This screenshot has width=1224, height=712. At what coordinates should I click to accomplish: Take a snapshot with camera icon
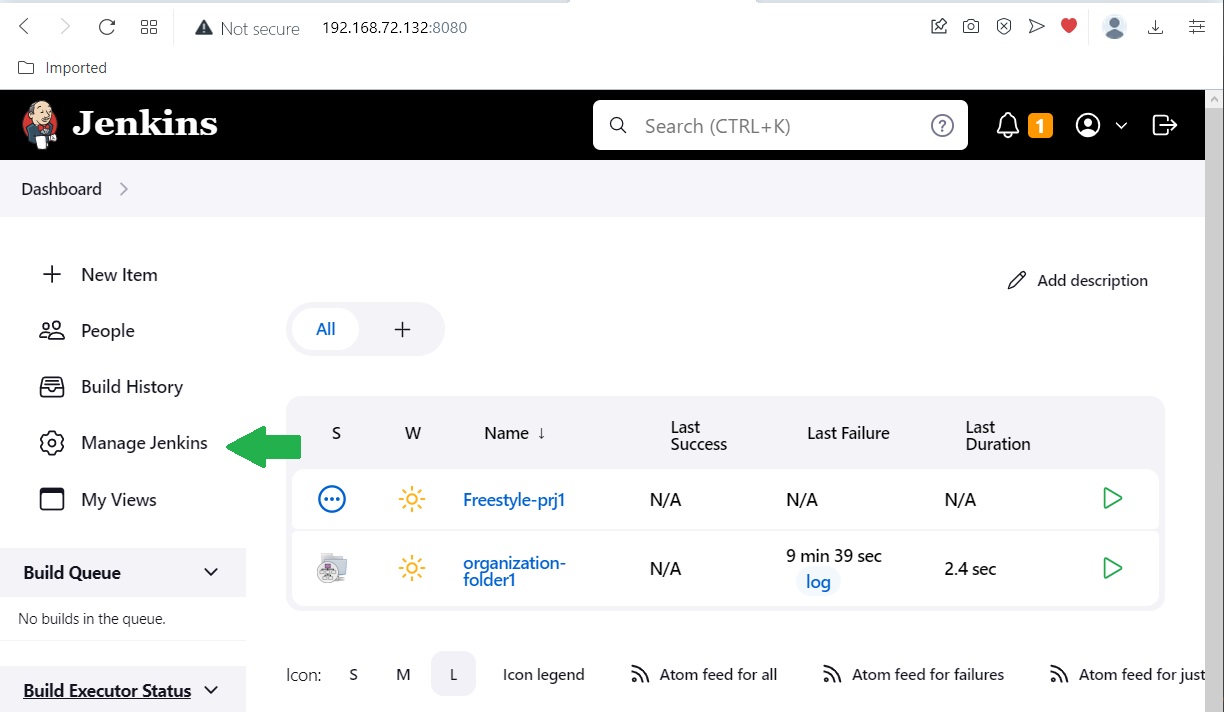[x=971, y=27]
